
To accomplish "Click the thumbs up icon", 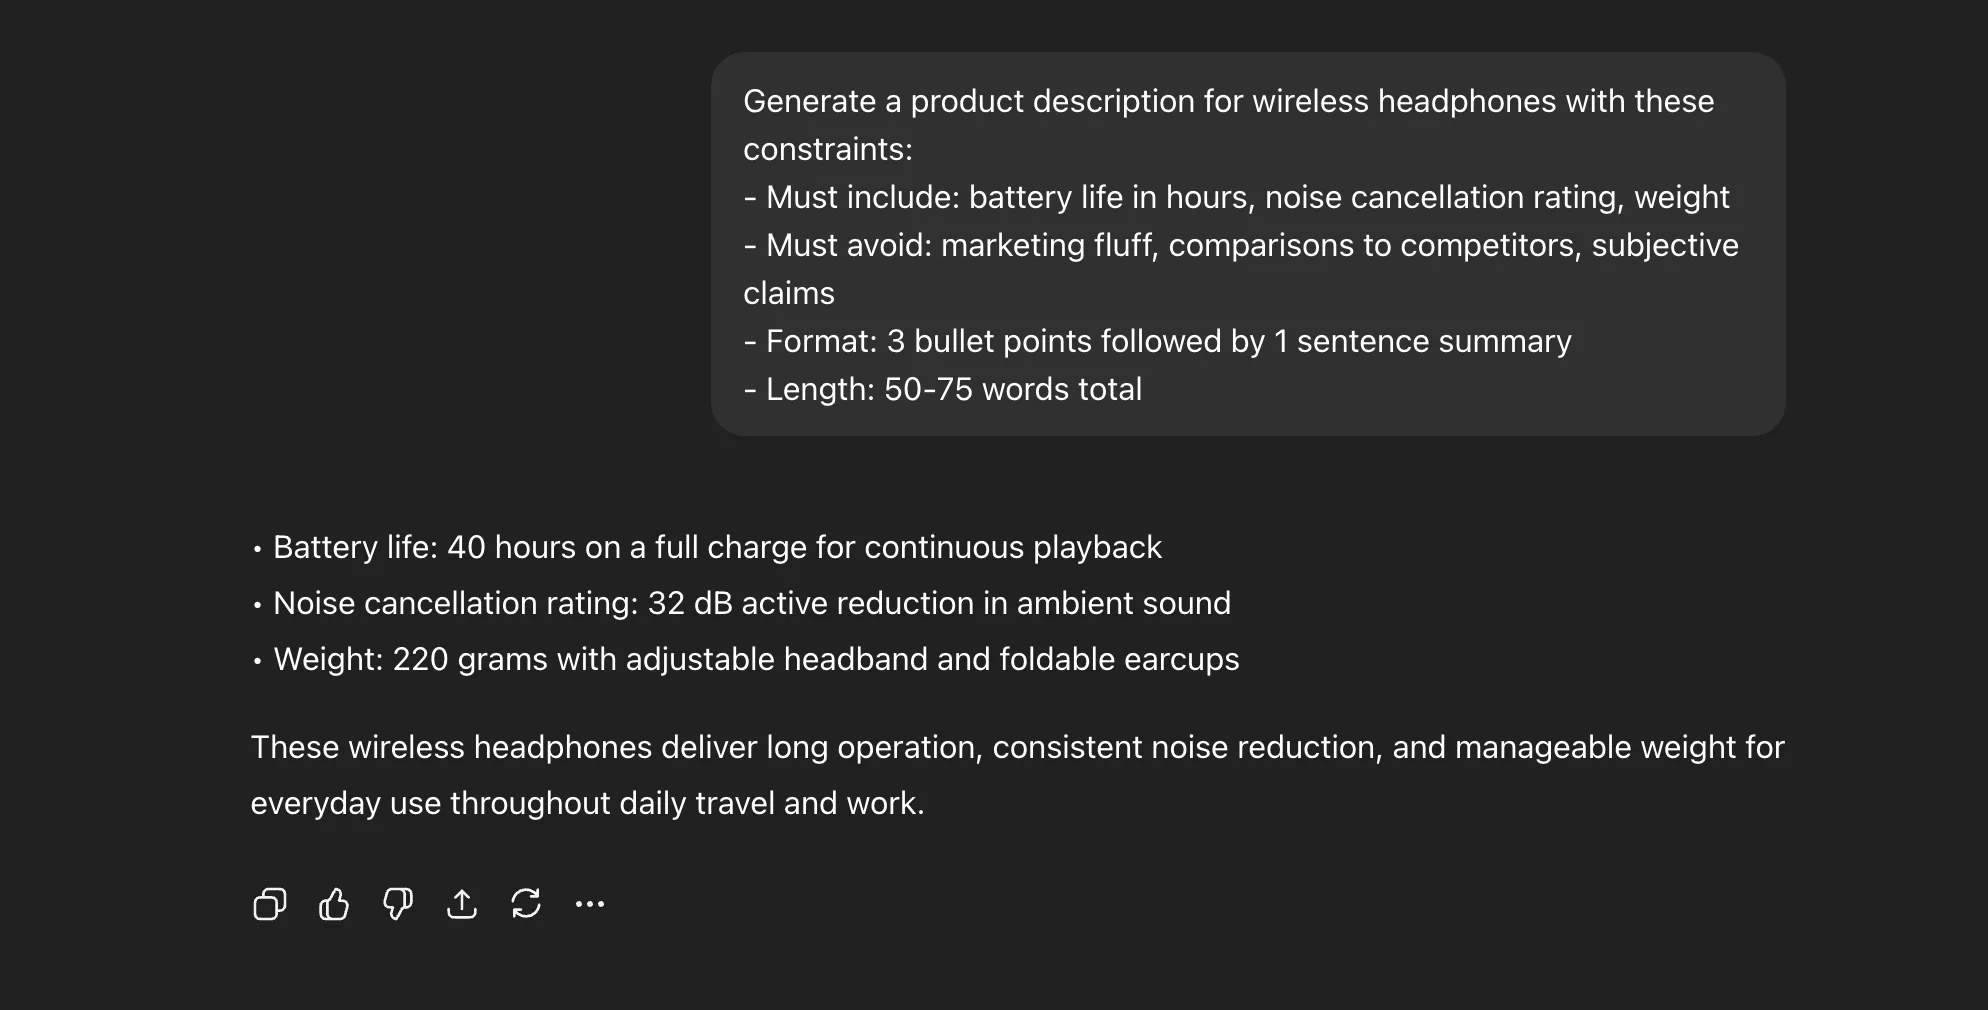I will coord(334,904).
